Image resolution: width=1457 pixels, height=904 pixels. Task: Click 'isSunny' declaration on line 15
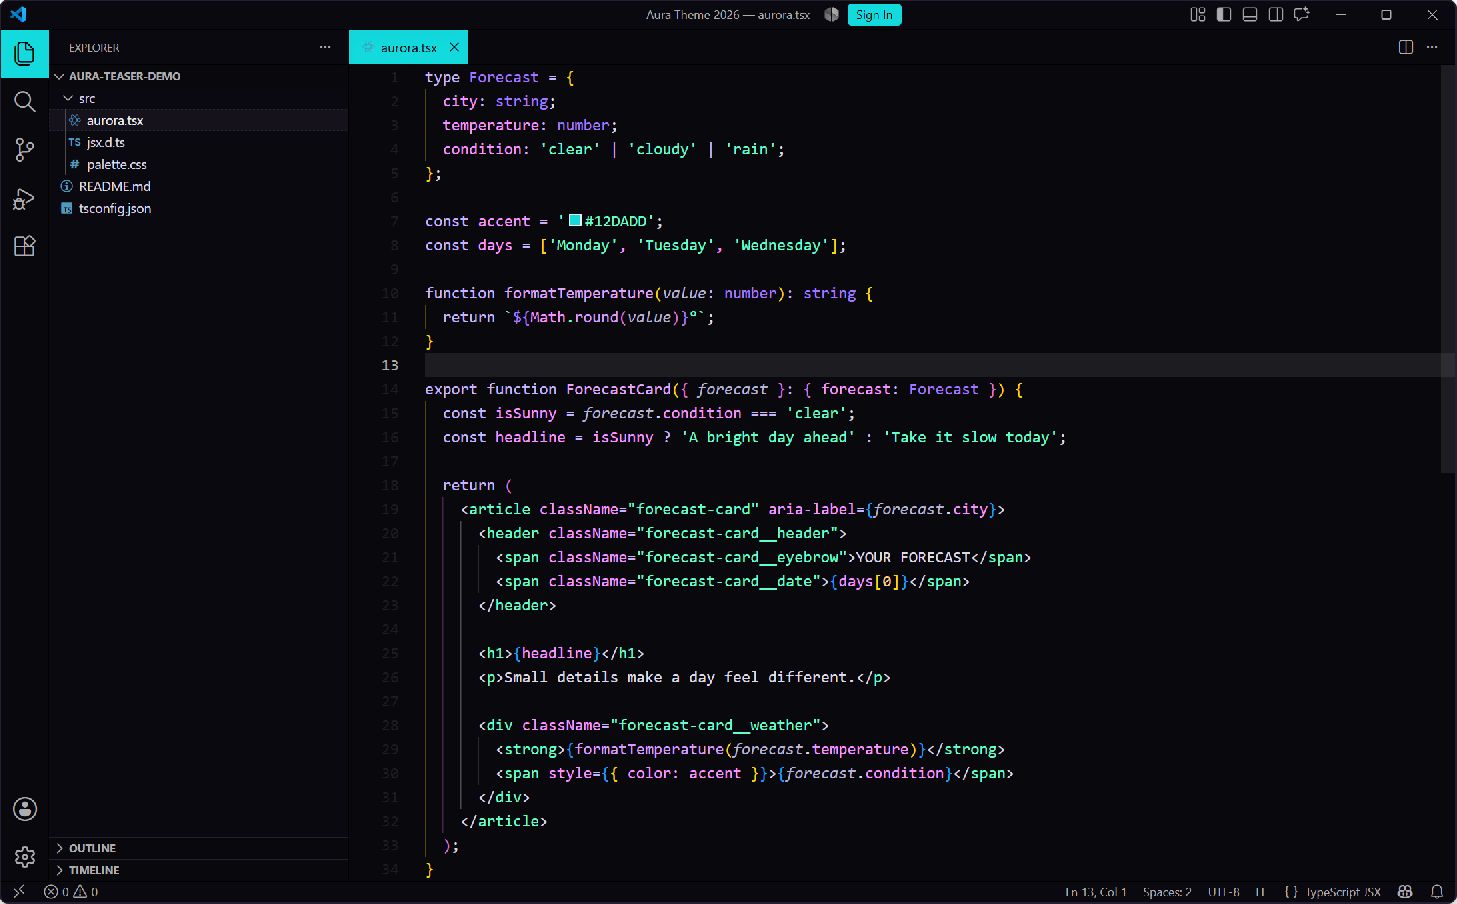[526, 413]
